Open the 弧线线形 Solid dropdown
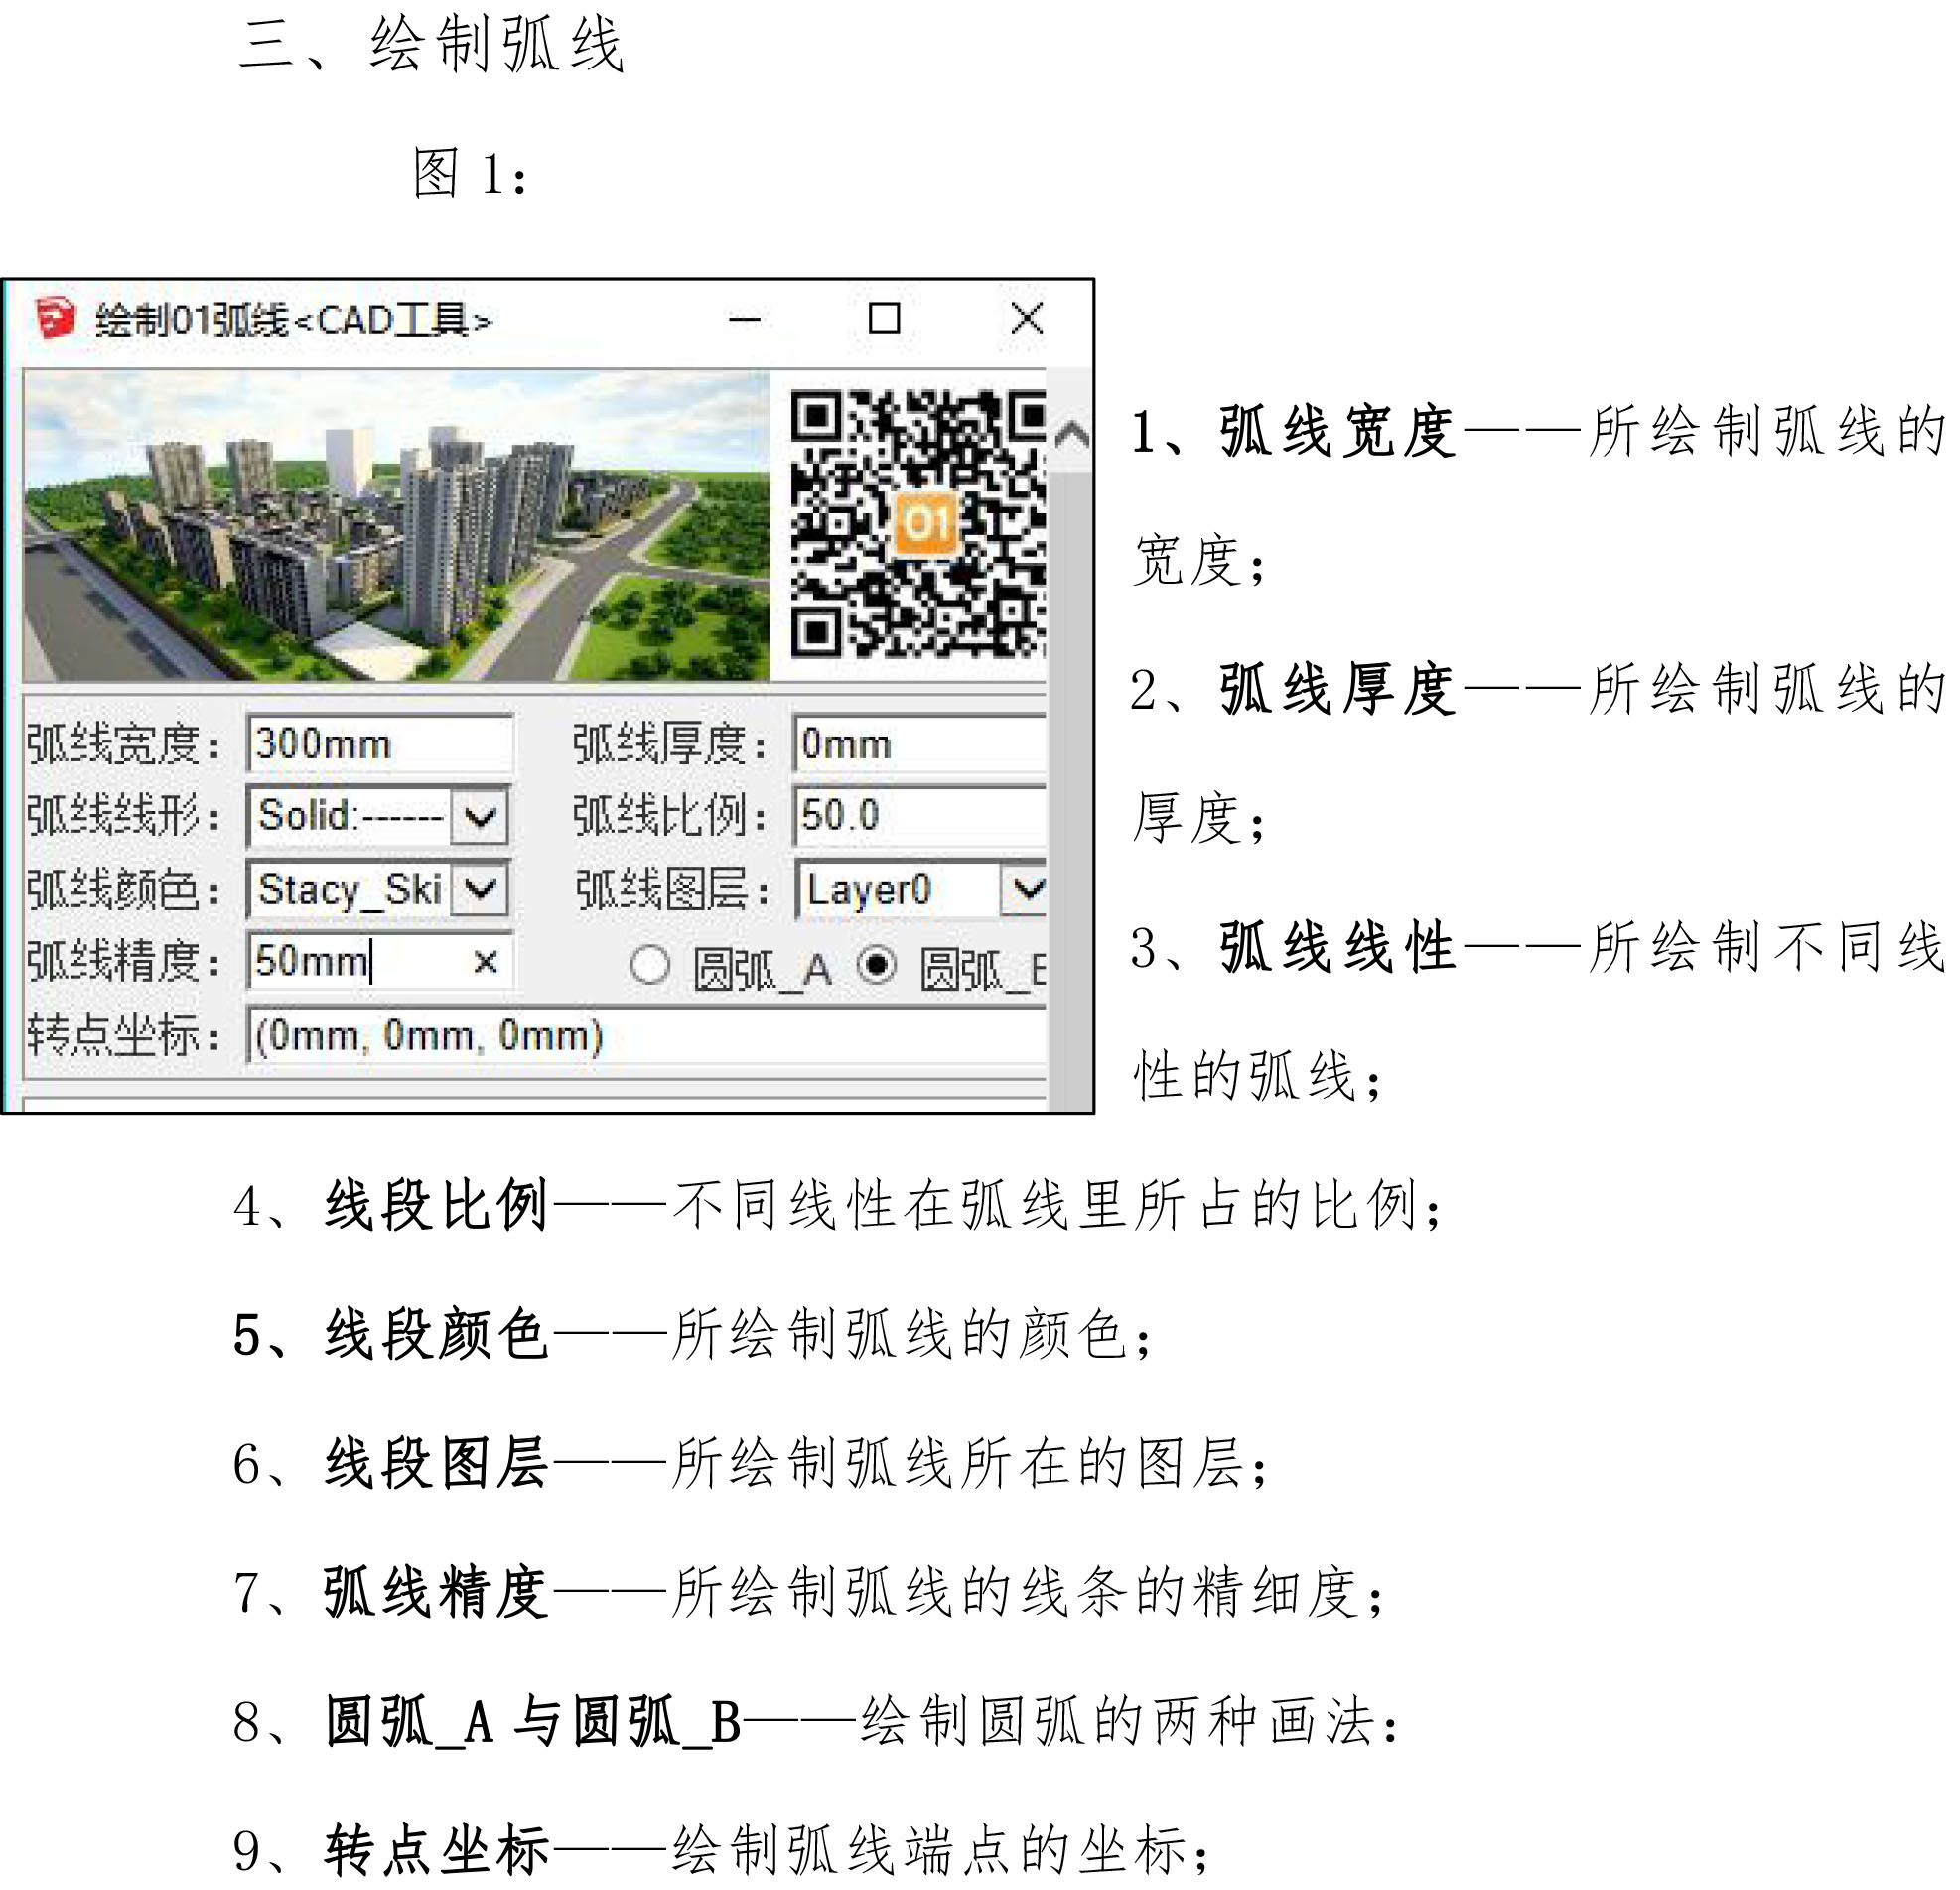1960x1890 pixels. [479, 816]
